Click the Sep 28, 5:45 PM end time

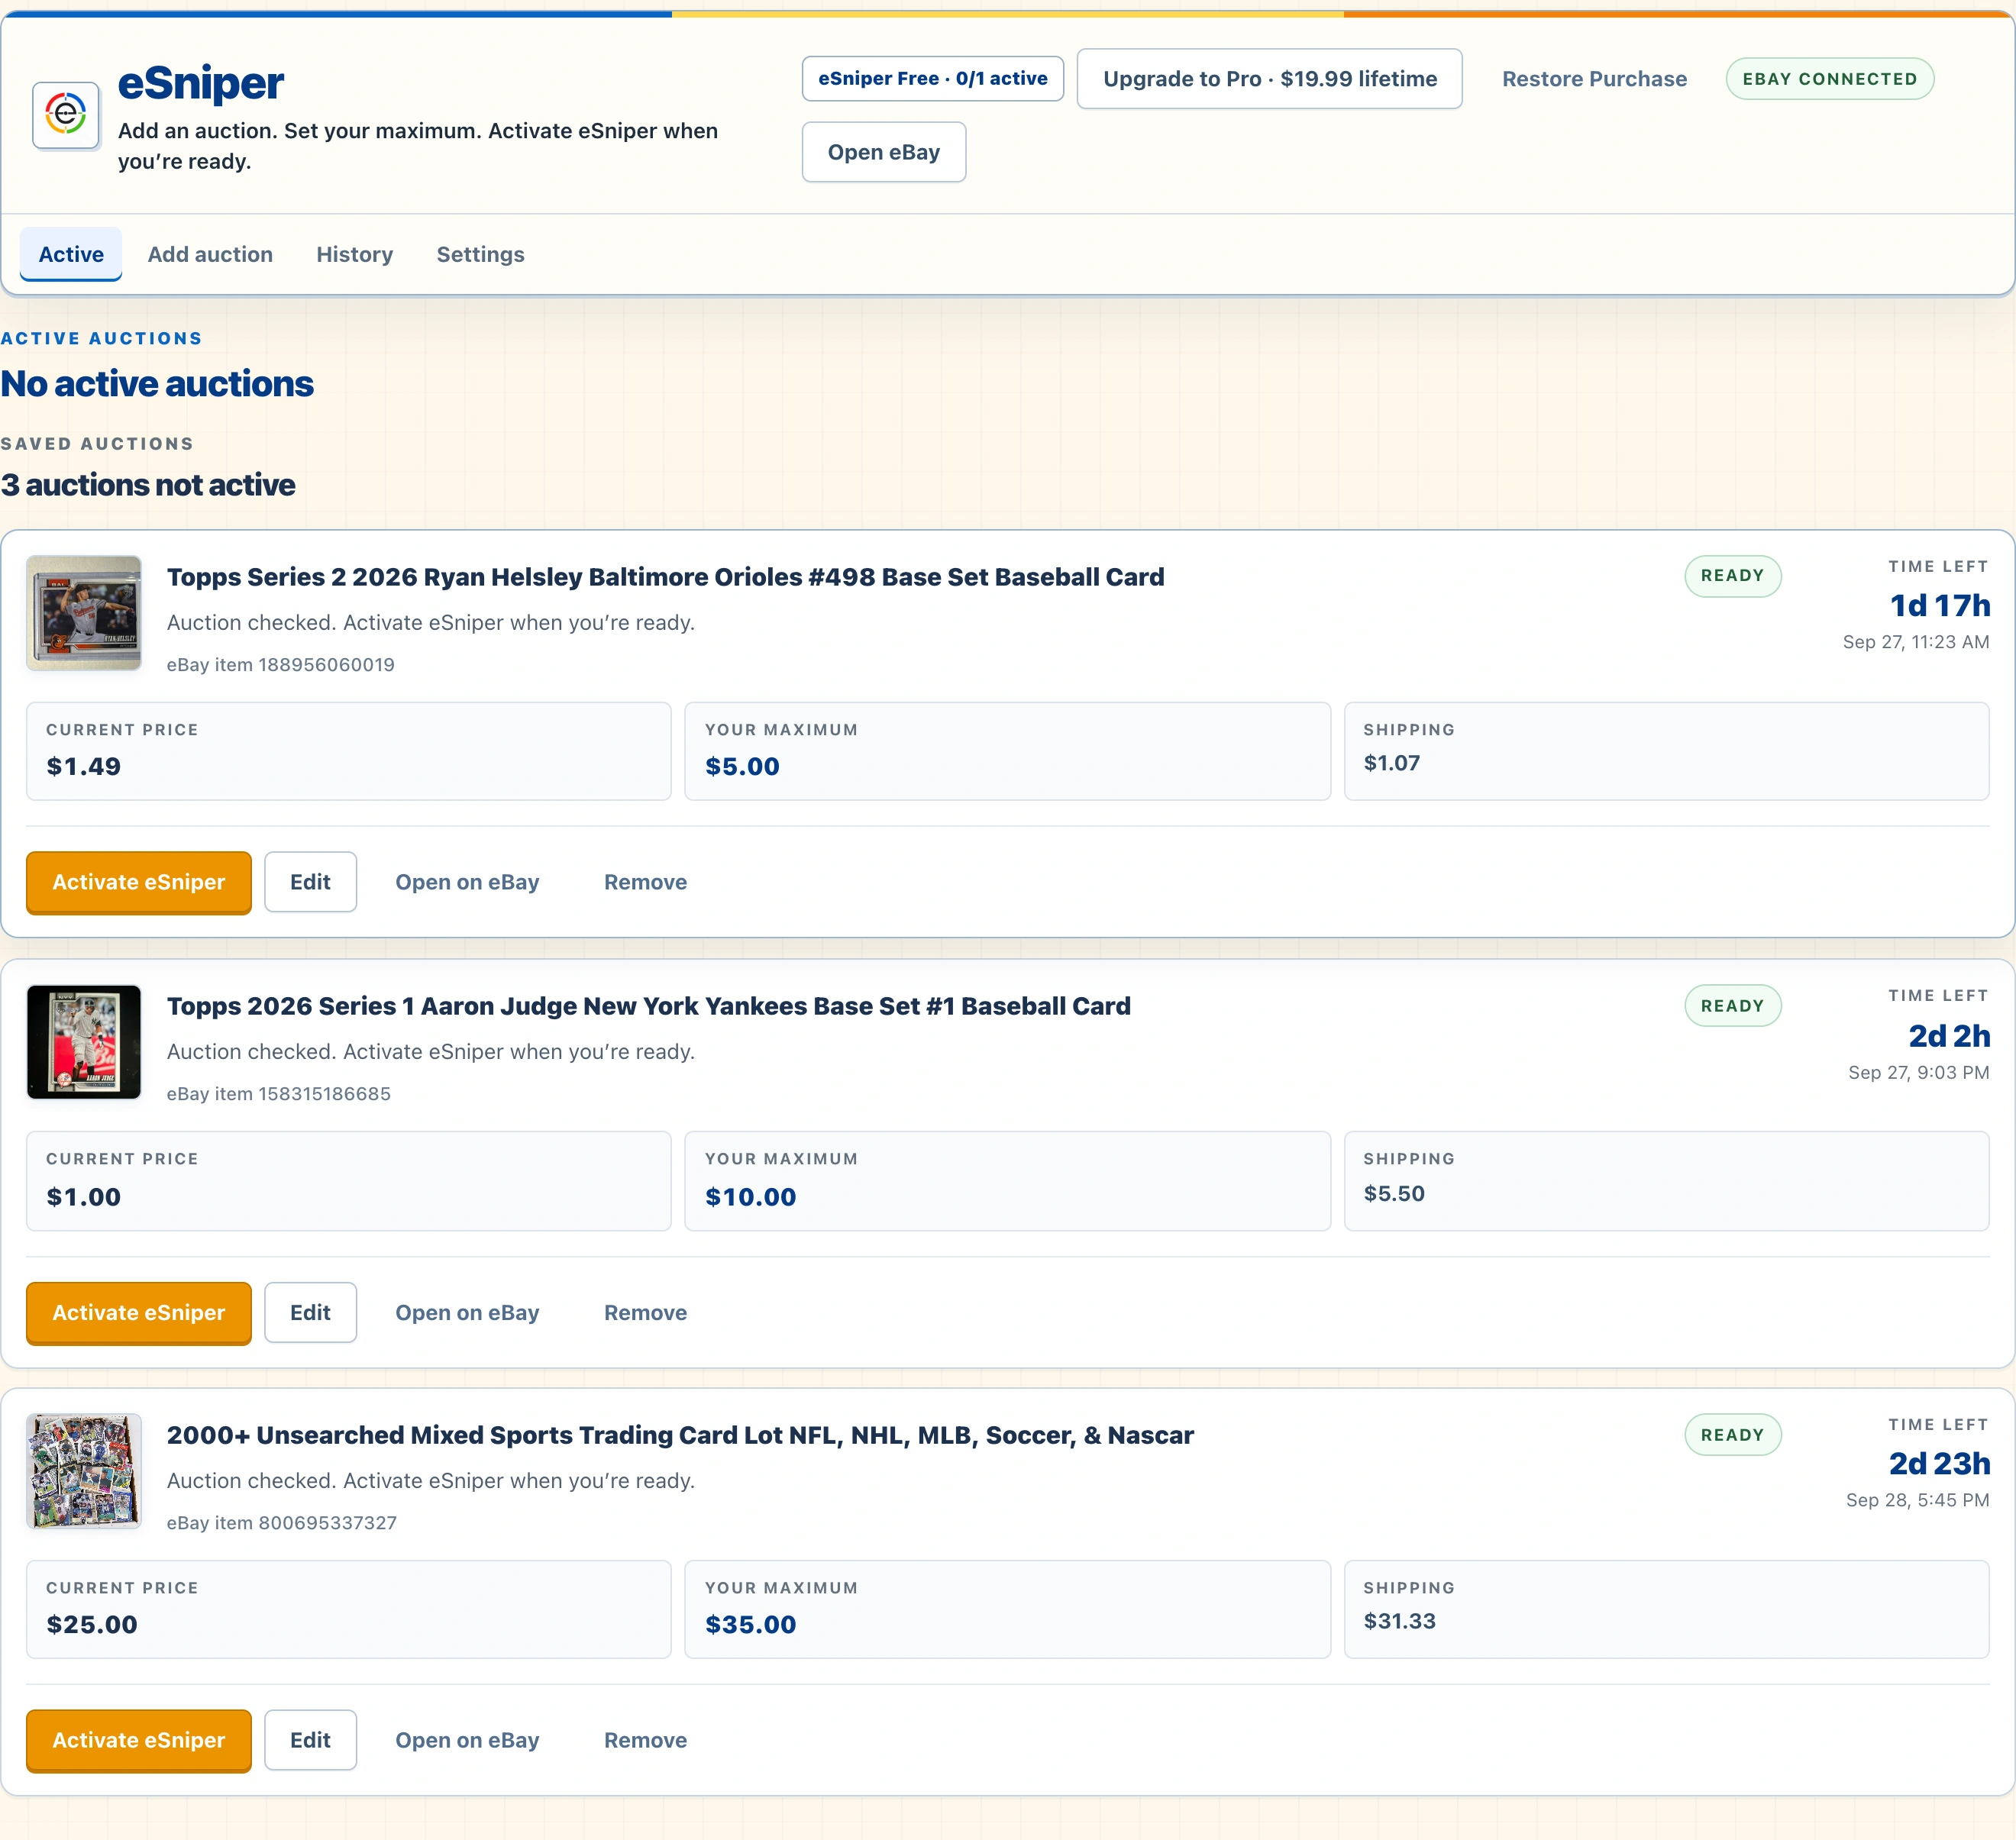pos(1918,1500)
